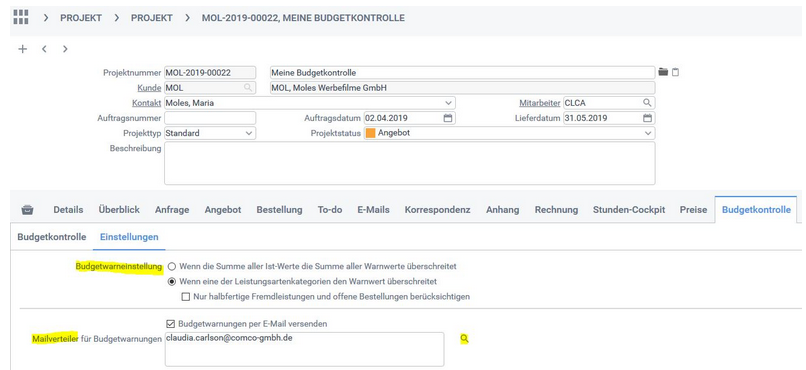This screenshot has width=806, height=370.
Task: Click into the Beschreibung text area
Action: 410,163
